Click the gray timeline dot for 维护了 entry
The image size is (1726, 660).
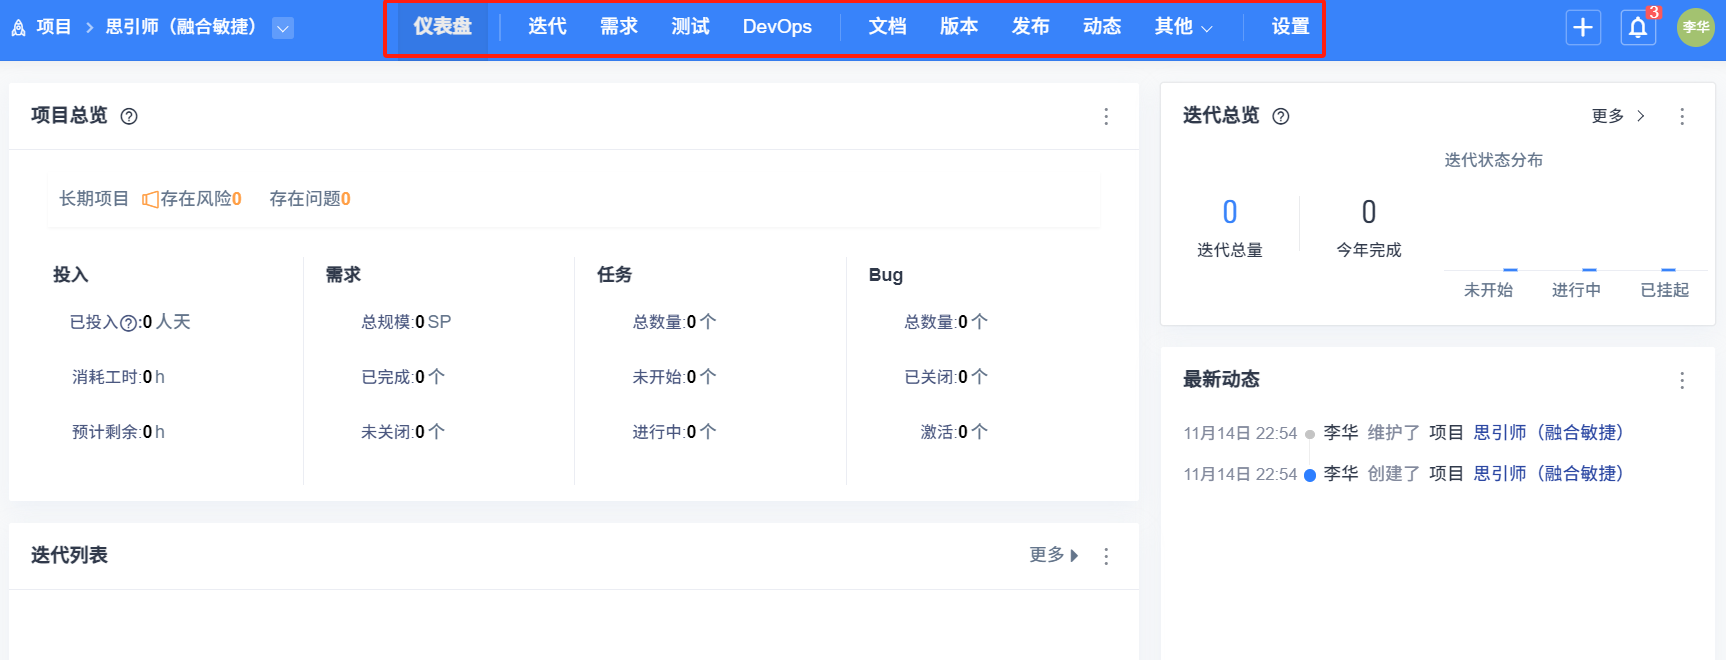[x=1310, y=434]
